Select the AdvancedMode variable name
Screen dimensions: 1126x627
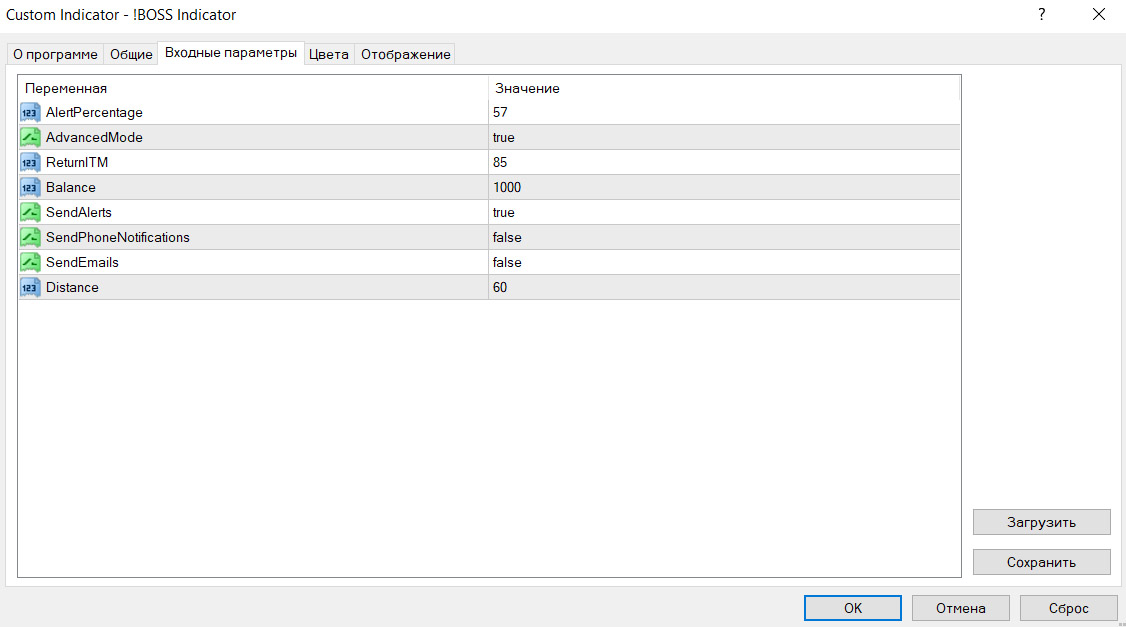pyautogui.click(x=94, y=137)
